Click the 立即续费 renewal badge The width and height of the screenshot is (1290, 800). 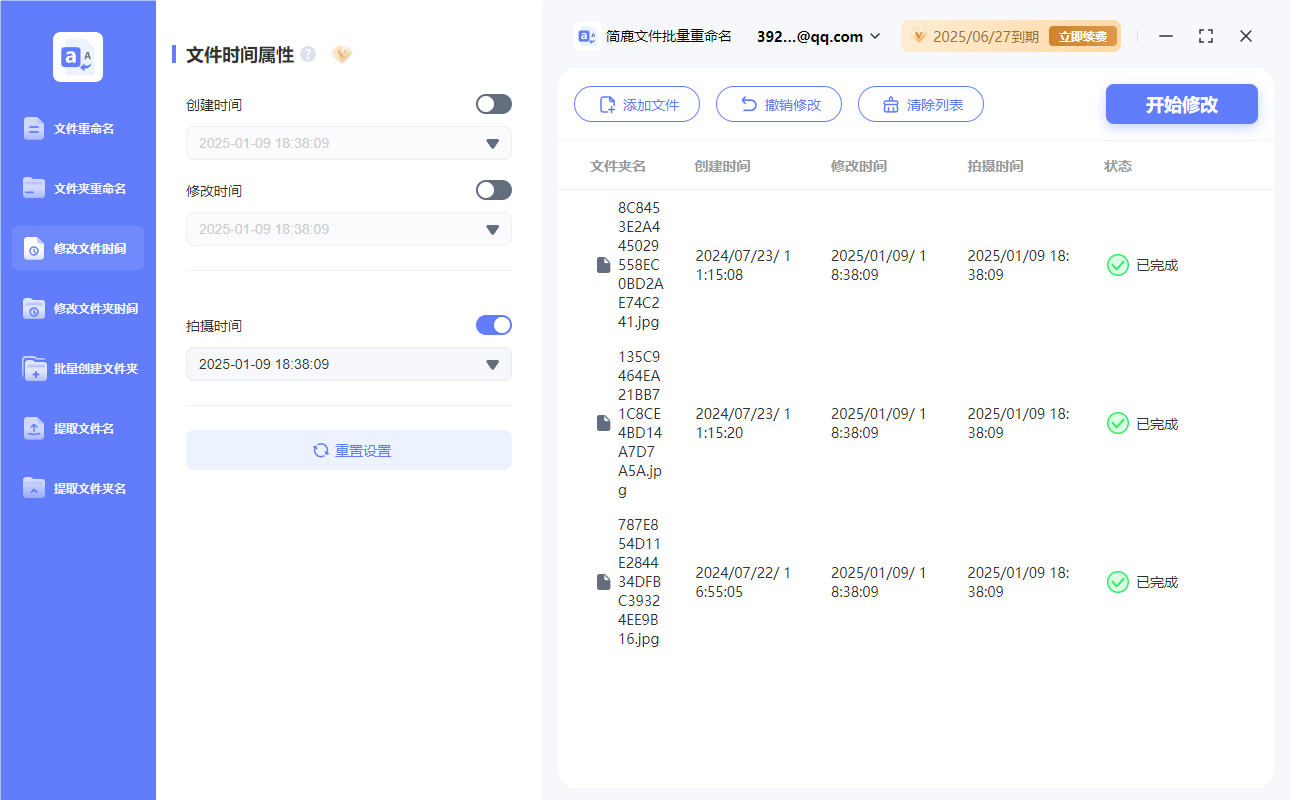[1082, 35]
